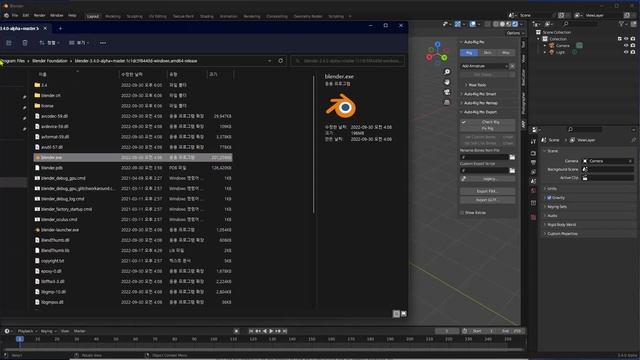Toggle the camera view icon in viewport
The width and height of the screenshot is (640, 360).
447,92
